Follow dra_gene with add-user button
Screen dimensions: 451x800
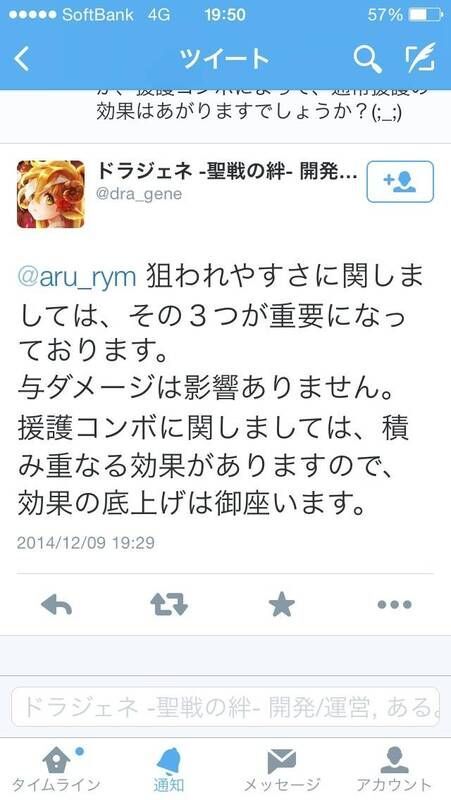(400, 182)
